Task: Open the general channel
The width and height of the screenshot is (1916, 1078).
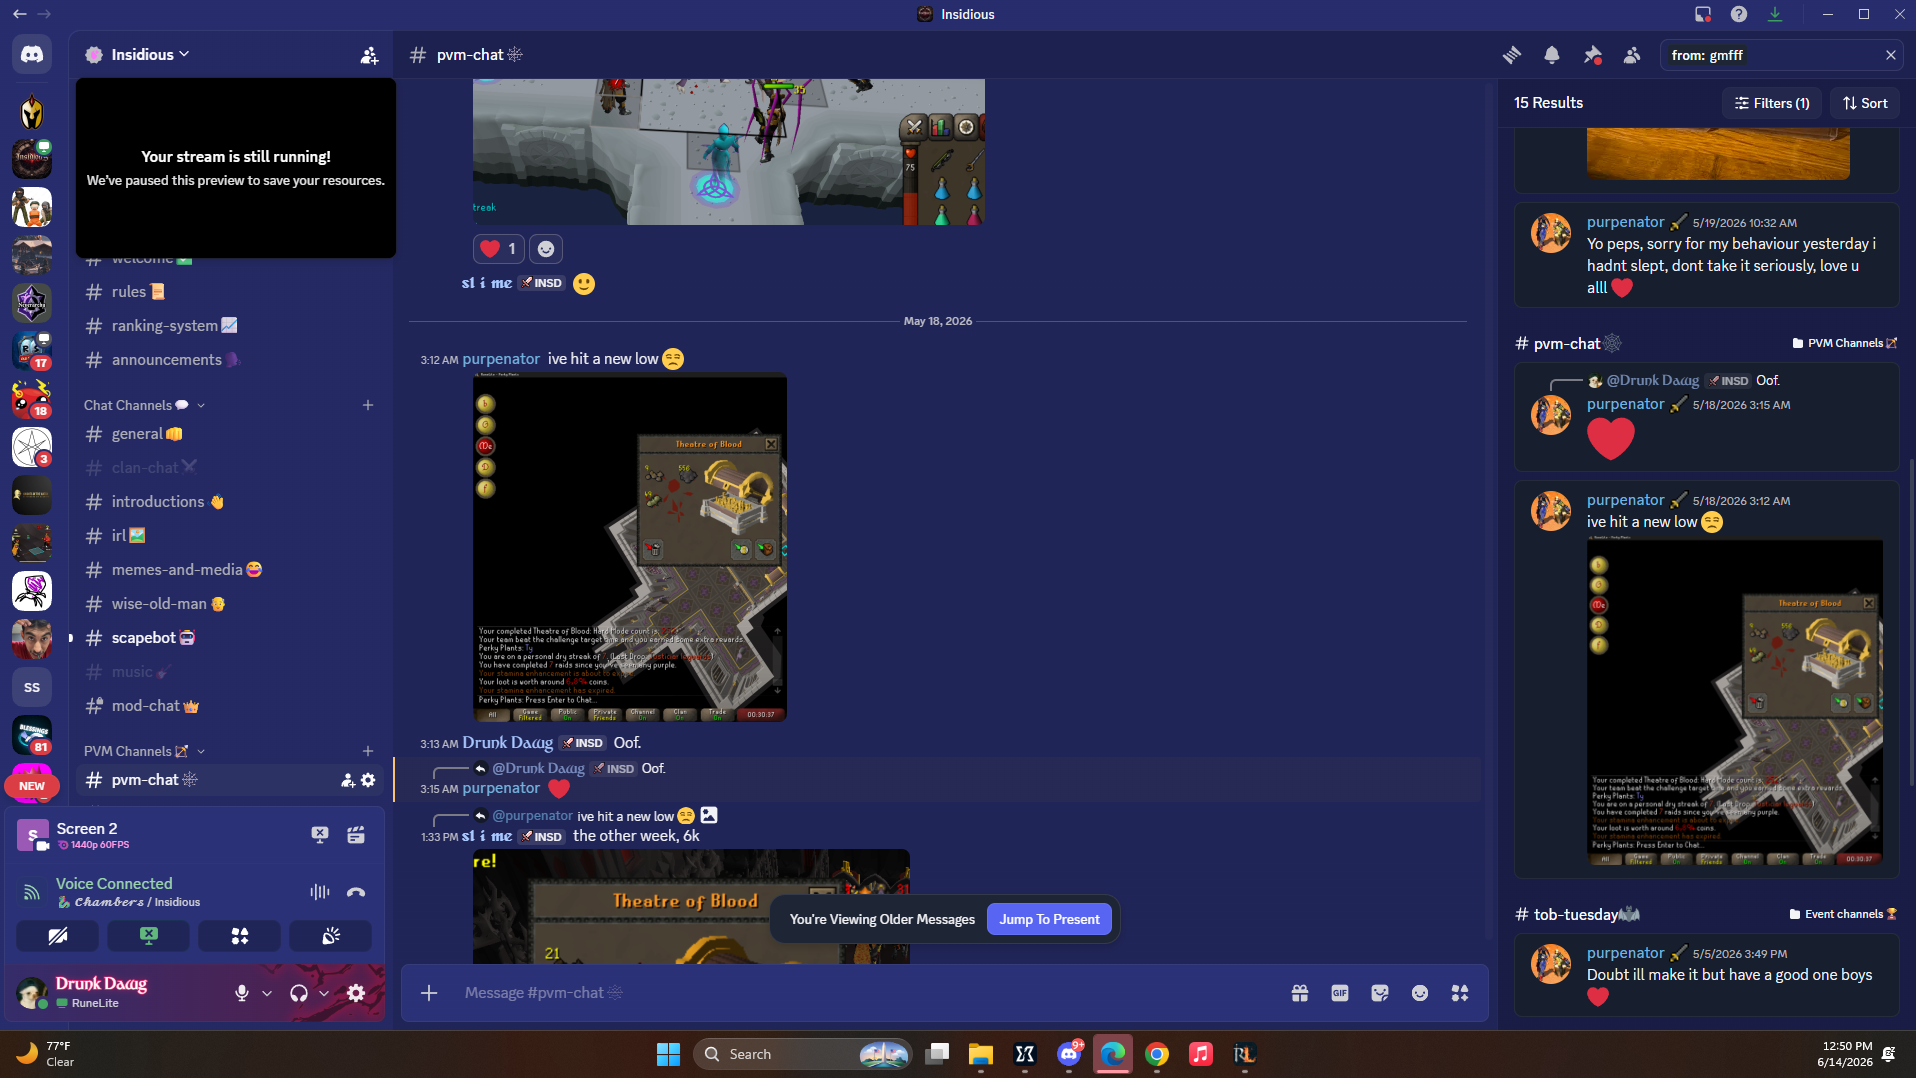Action: [x=229, y=434]
